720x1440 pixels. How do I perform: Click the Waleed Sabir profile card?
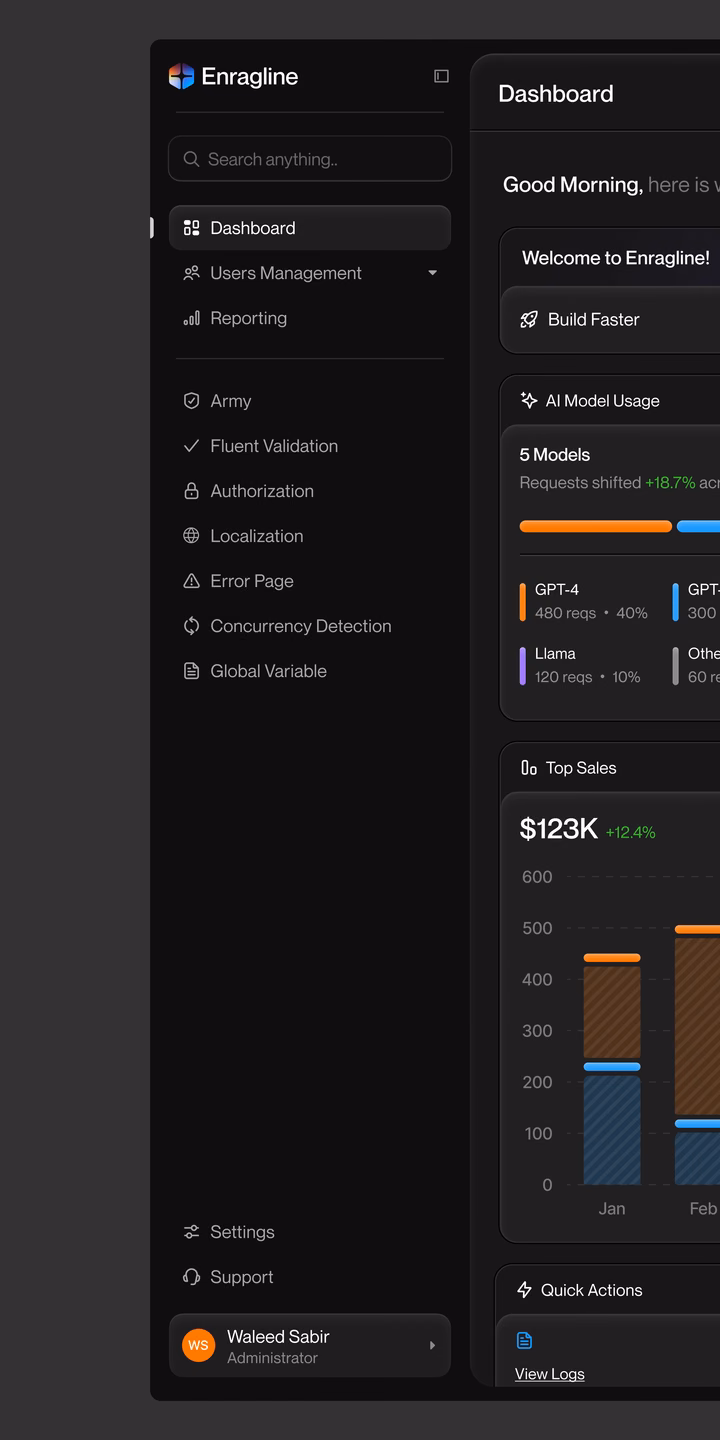[x=310, y=1346]
